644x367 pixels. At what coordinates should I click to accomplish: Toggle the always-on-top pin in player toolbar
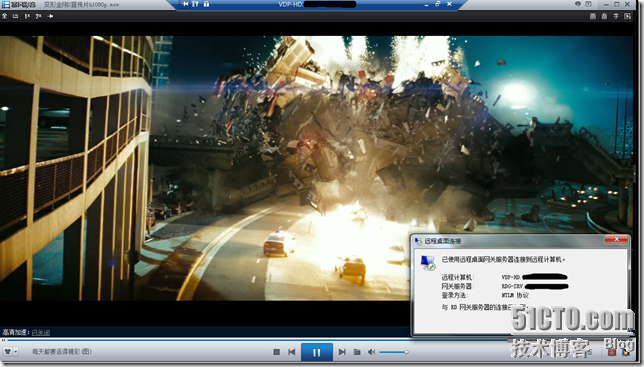click(x=51, y=16)
